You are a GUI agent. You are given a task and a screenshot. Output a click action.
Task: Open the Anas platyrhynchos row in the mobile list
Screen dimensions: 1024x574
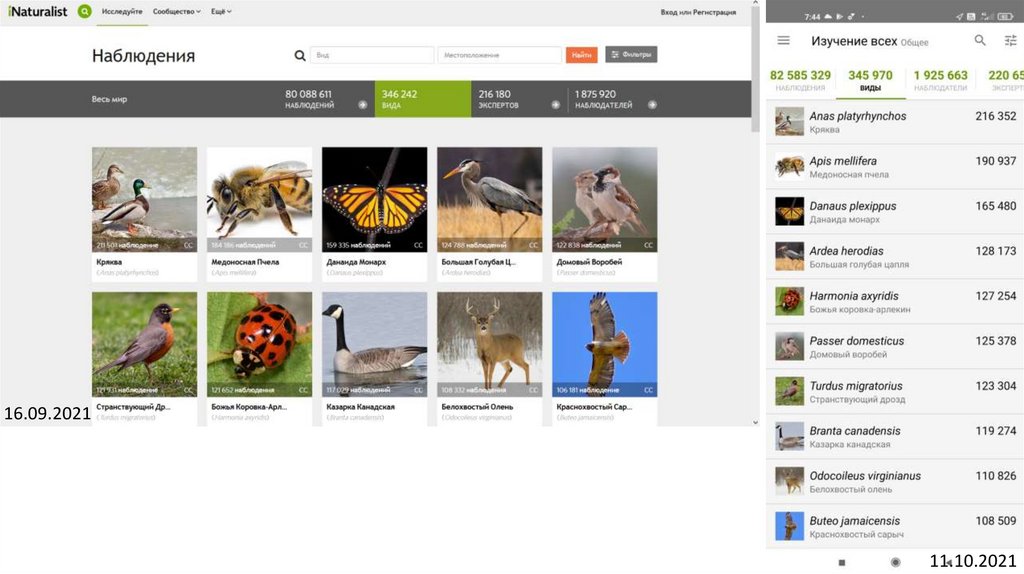pyautogui.click(x=895, y=122)
